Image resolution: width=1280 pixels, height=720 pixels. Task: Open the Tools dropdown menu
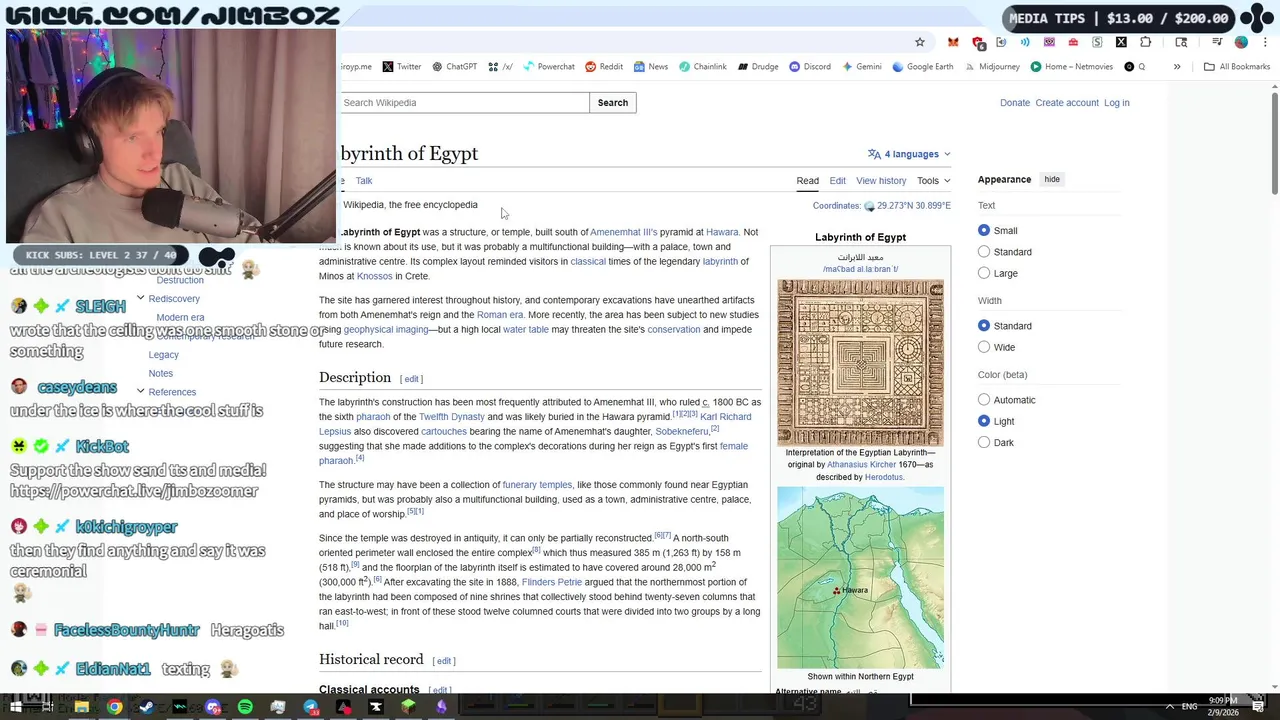[x=934, y=181]
